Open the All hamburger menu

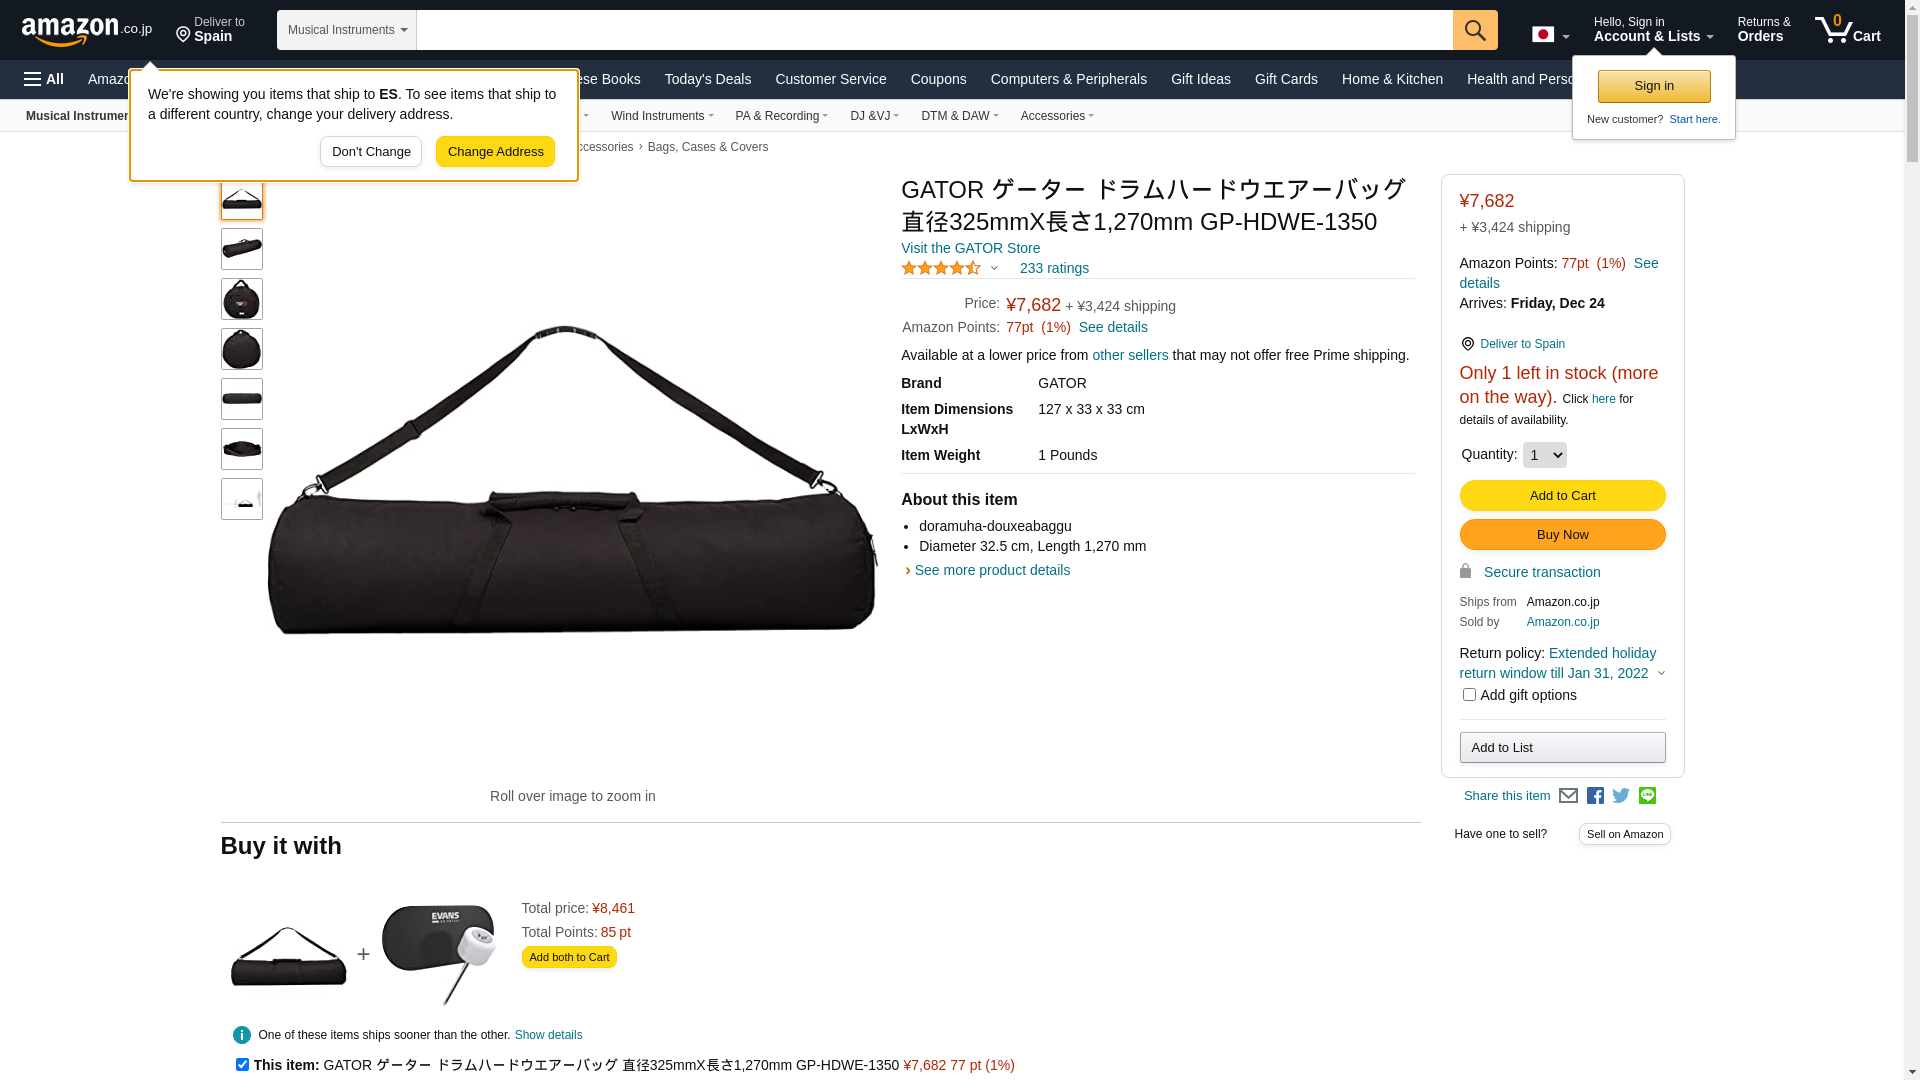[44, 79]
